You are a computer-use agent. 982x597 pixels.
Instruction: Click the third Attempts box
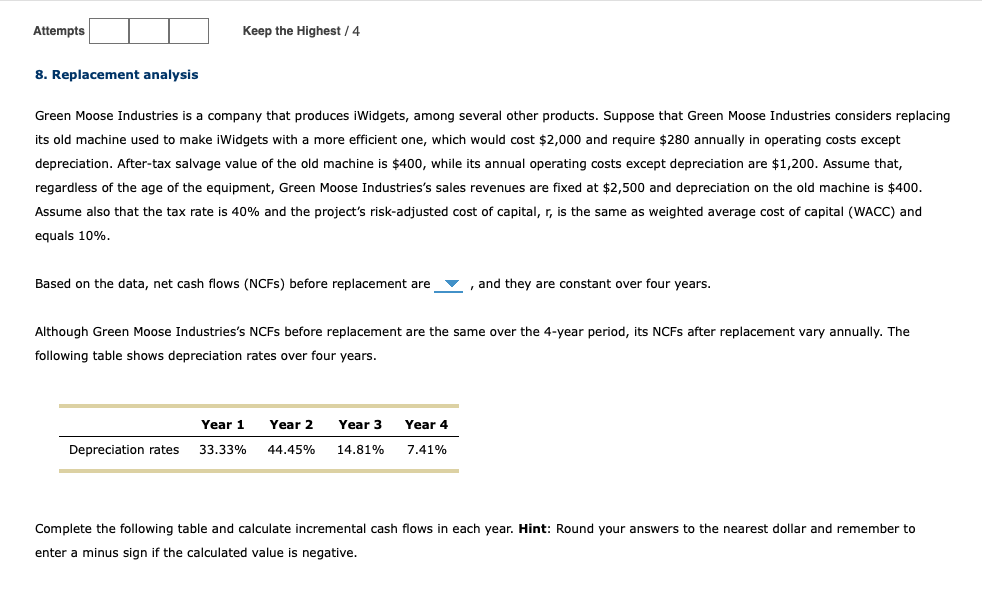tap(188, 31)
